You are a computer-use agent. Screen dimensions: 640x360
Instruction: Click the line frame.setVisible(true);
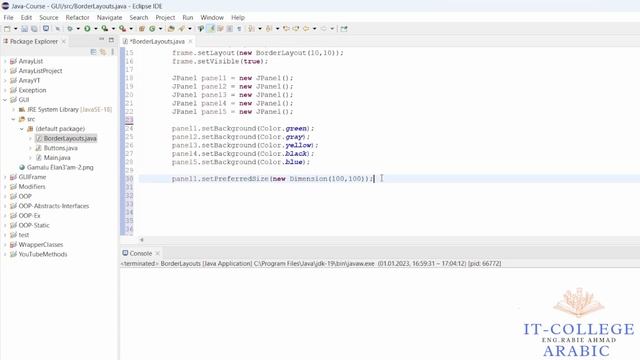click(x=220, y=61)
